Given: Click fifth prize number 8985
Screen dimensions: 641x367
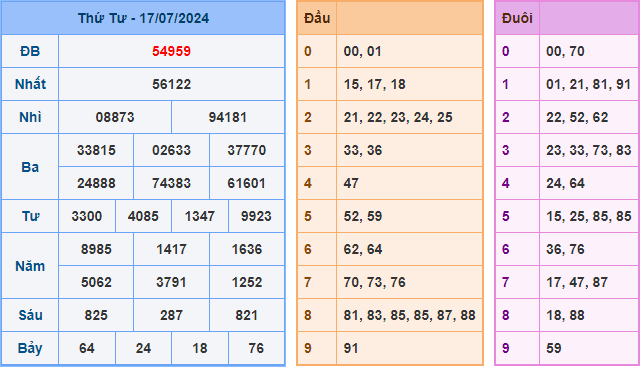Looking at the screenshot, I should [x=96, y=249].
